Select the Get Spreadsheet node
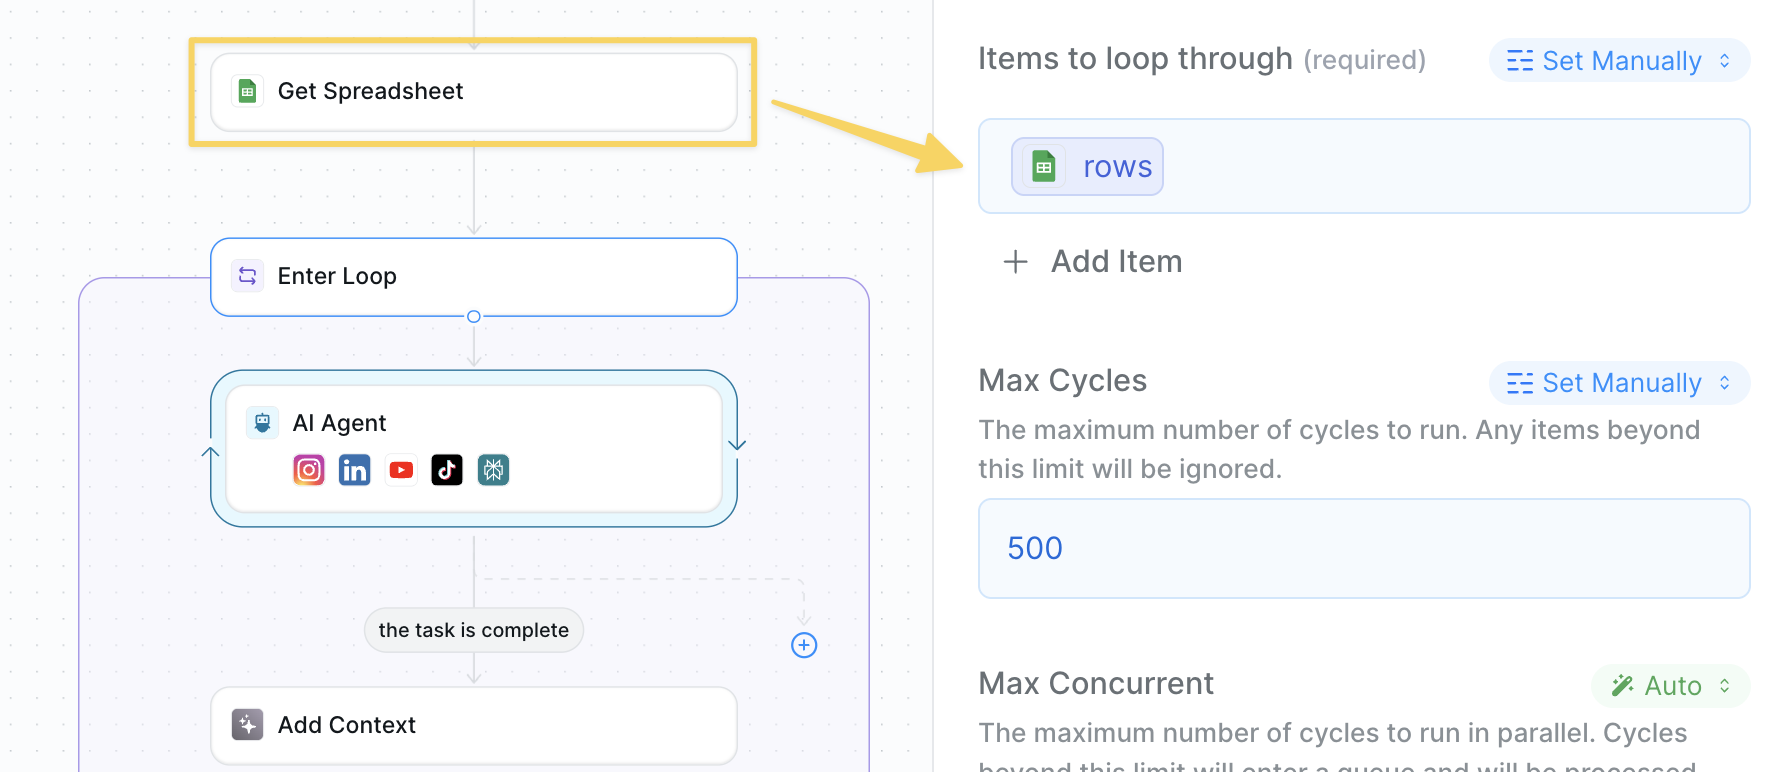This screenshot has width=1792, height=772. [473, 91]
